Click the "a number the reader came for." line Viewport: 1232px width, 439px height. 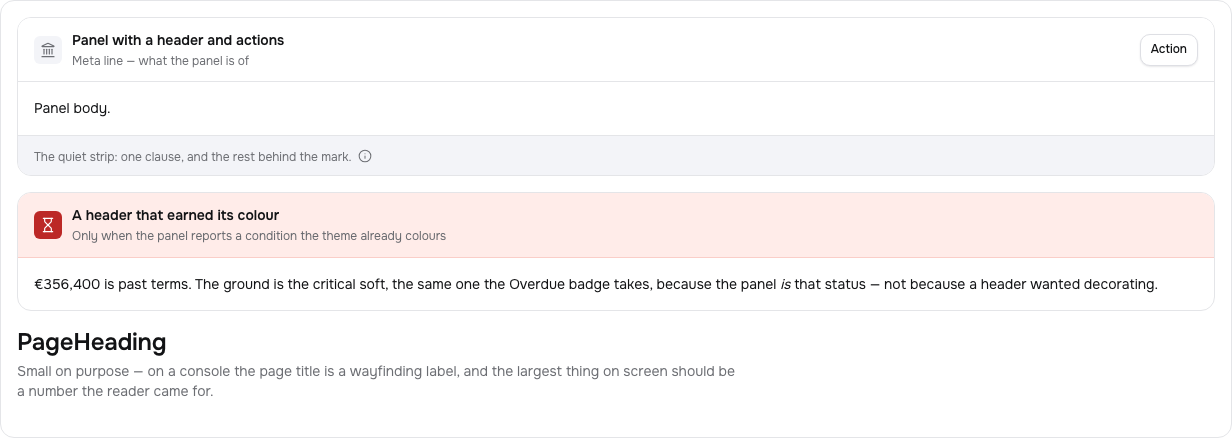pyautogui.click(x=115, y=391)
